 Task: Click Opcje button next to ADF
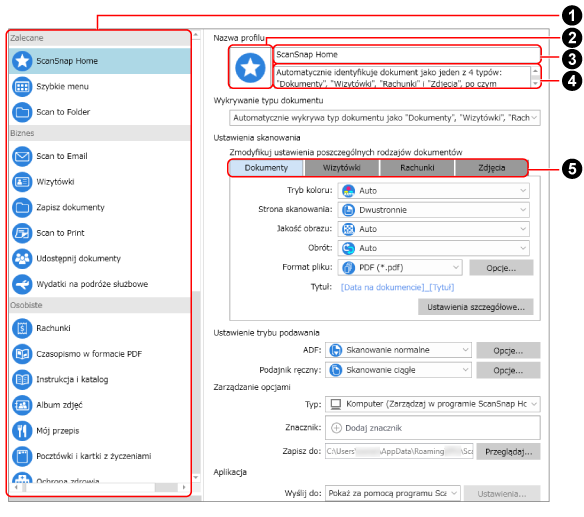pyautogui.click(x=508, y=351)
